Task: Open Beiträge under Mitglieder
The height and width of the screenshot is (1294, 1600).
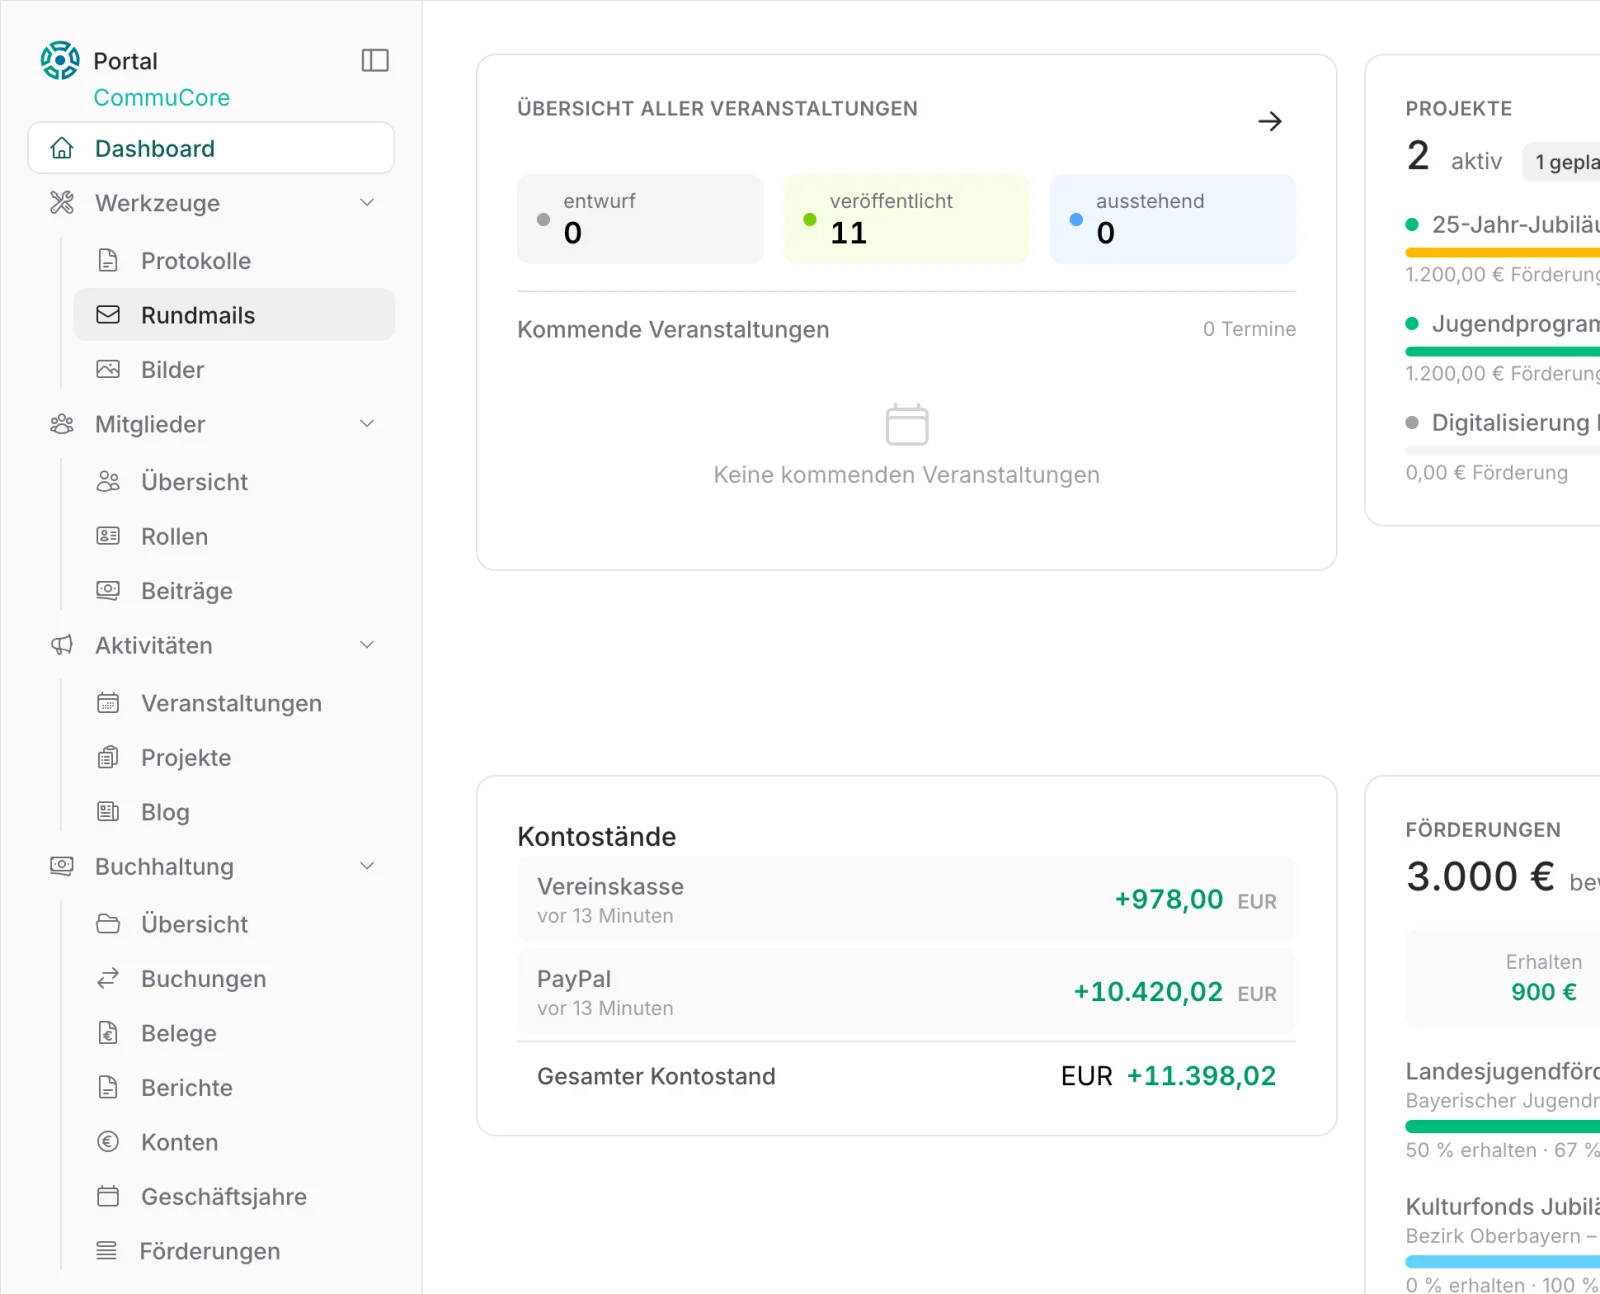Action: click(x=234, y=590)
